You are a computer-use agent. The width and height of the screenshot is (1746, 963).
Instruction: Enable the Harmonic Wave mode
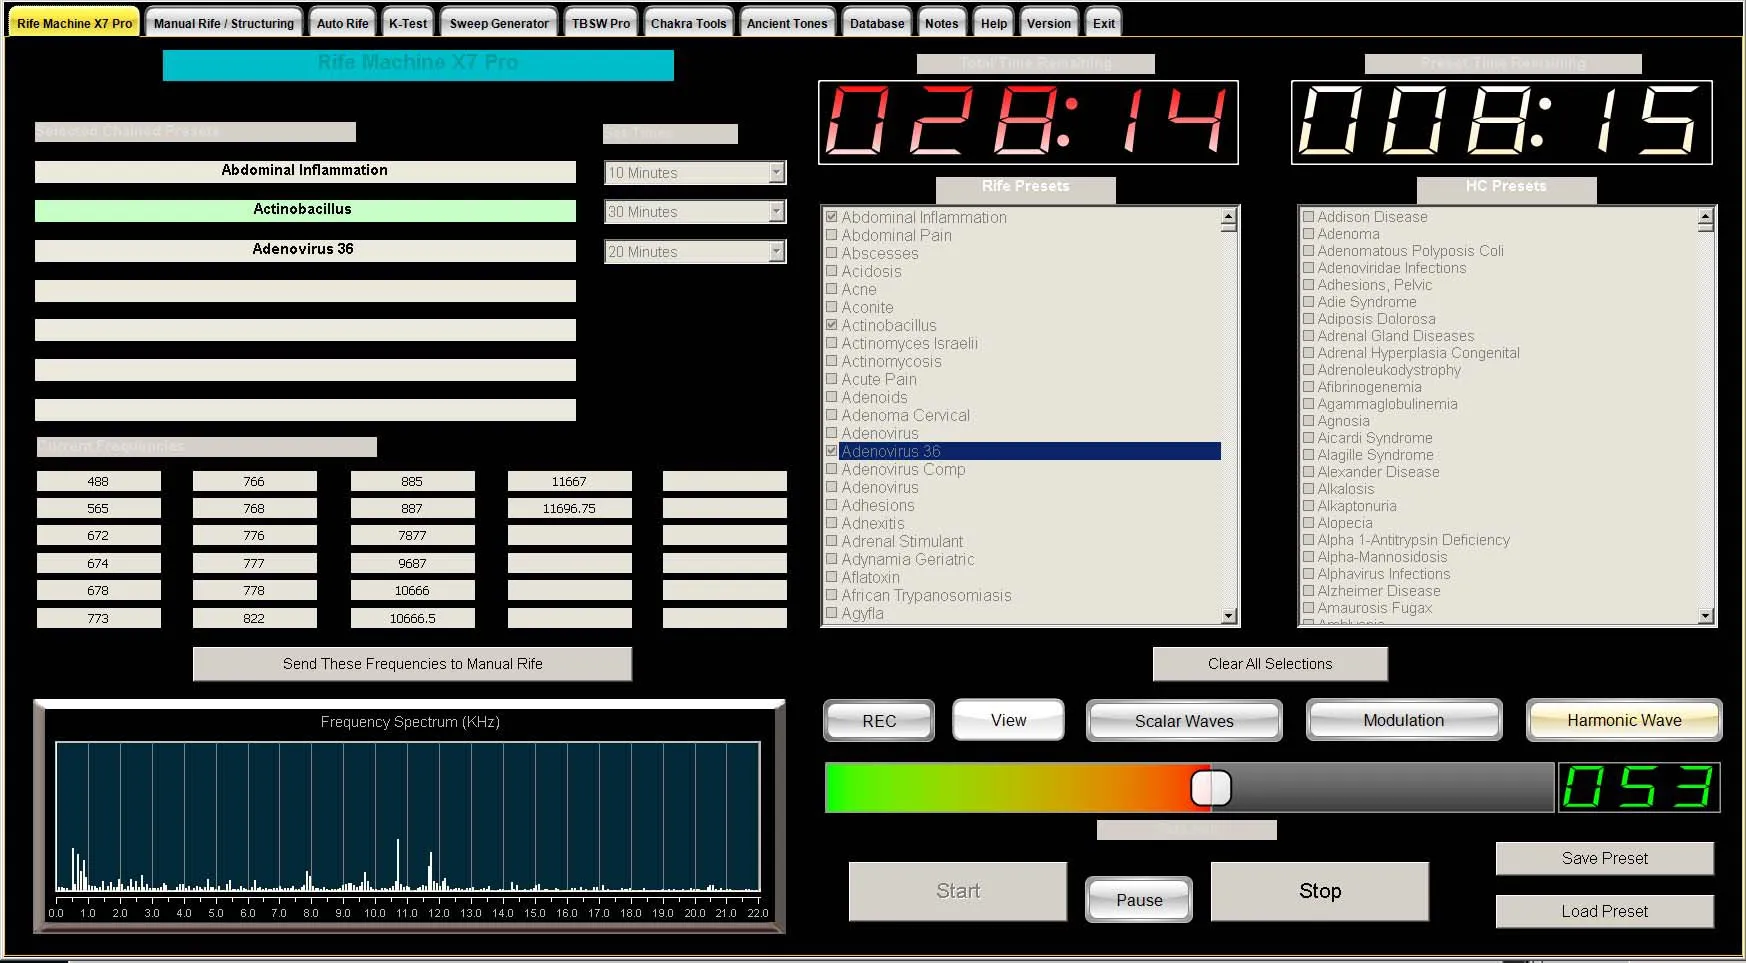(1623, 720)
